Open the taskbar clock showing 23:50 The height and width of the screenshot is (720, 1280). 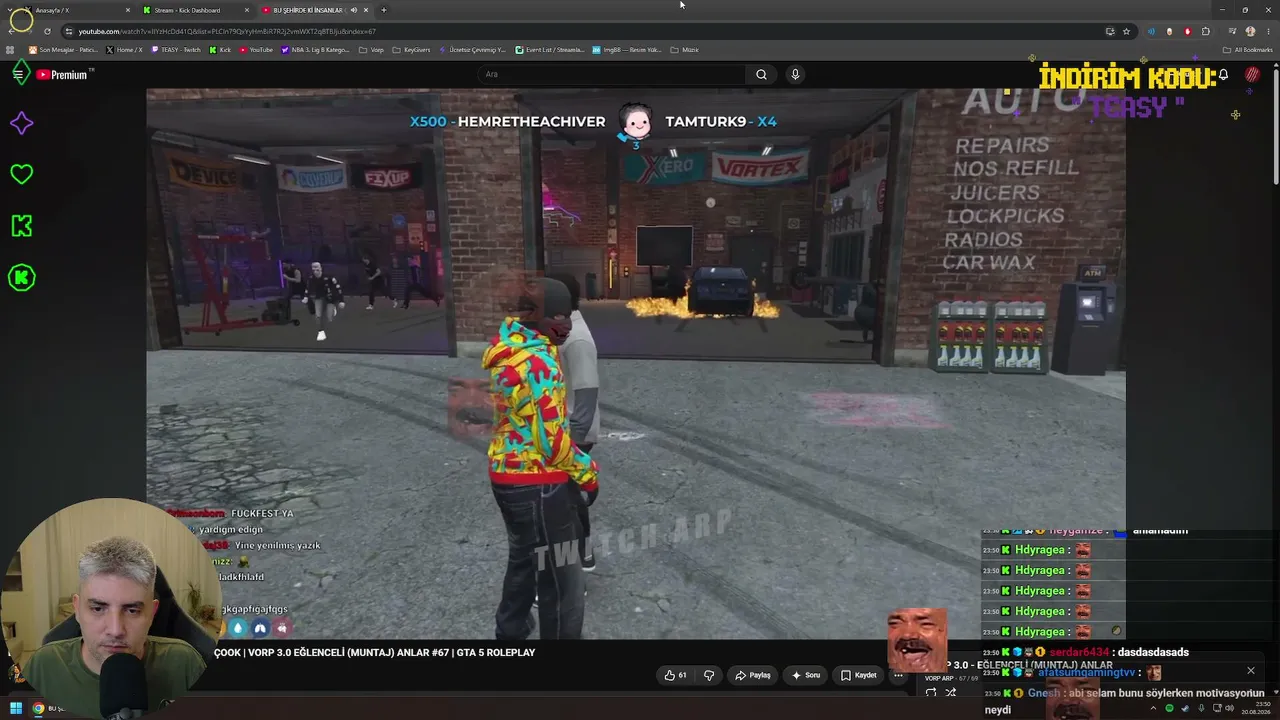(x=1255, y=709)
